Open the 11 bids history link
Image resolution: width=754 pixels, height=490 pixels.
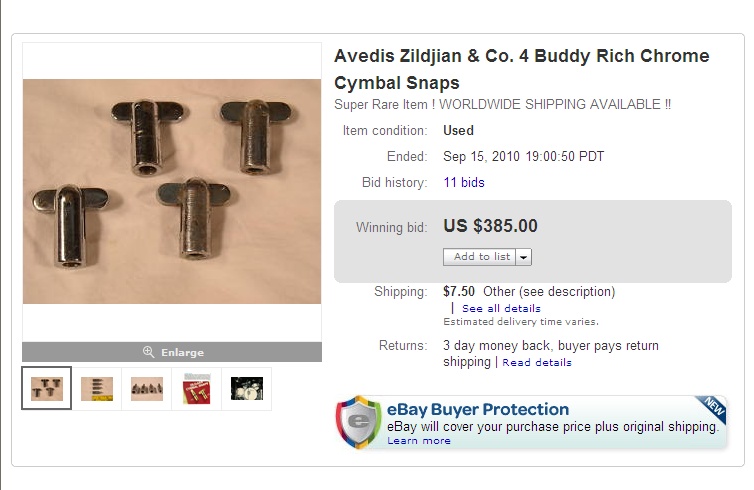pyautogui.click(x=464, y=183)
